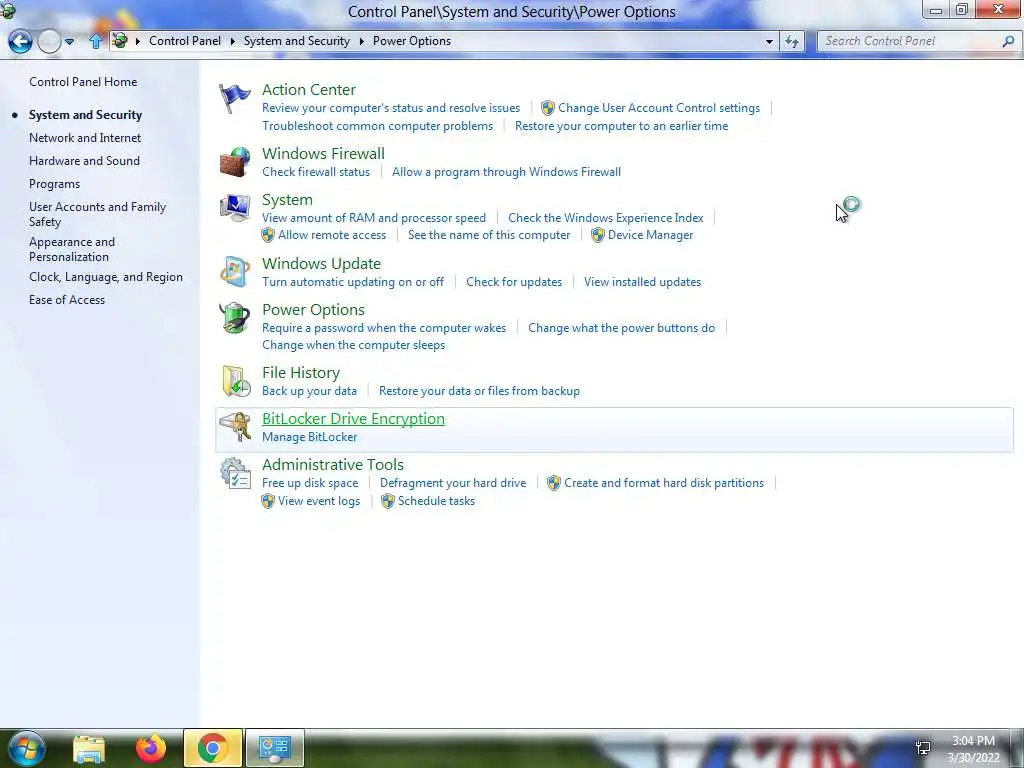
Task: Open Clock, Language, and Region
Action: 106,277
